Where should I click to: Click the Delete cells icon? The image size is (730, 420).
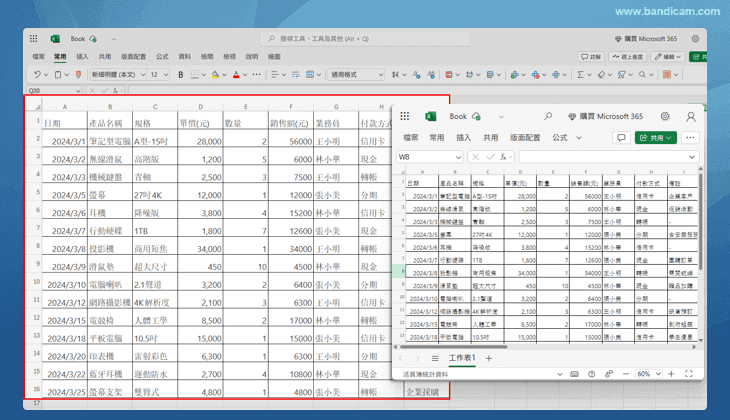pos(535,75)
